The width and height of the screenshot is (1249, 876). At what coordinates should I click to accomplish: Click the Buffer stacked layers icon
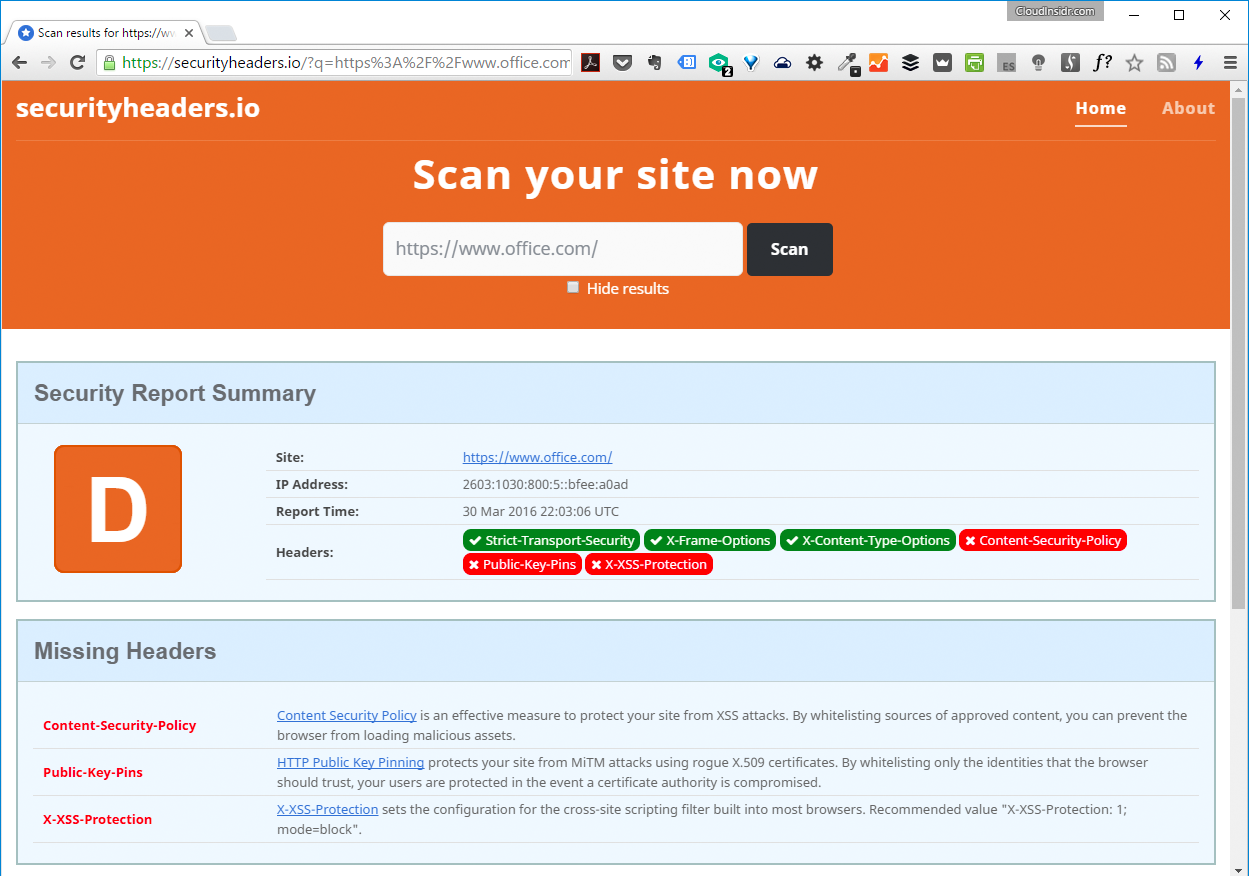(910, 63)
